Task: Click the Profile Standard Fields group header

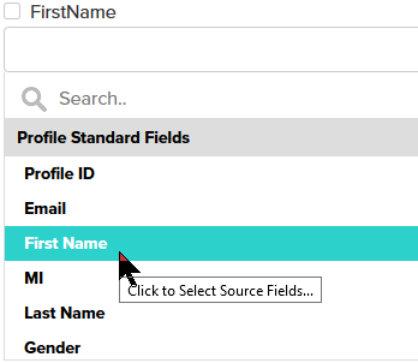Action: coord(211,137)
